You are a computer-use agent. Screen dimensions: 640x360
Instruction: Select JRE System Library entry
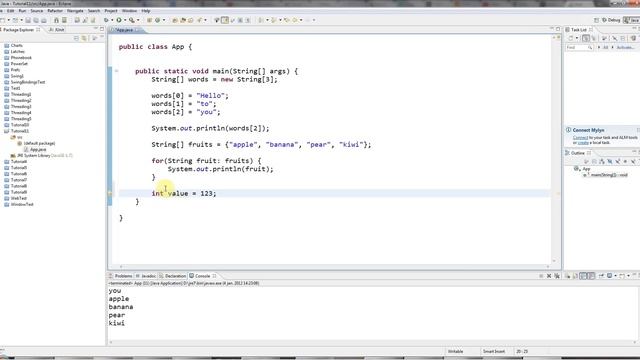coord(42,156)
